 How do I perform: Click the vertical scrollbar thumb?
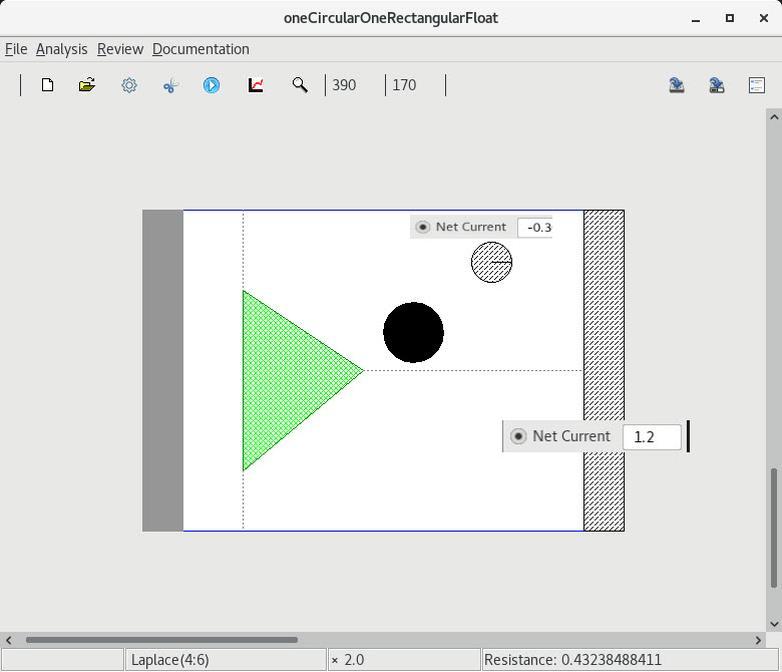click(x=773, y=528)
